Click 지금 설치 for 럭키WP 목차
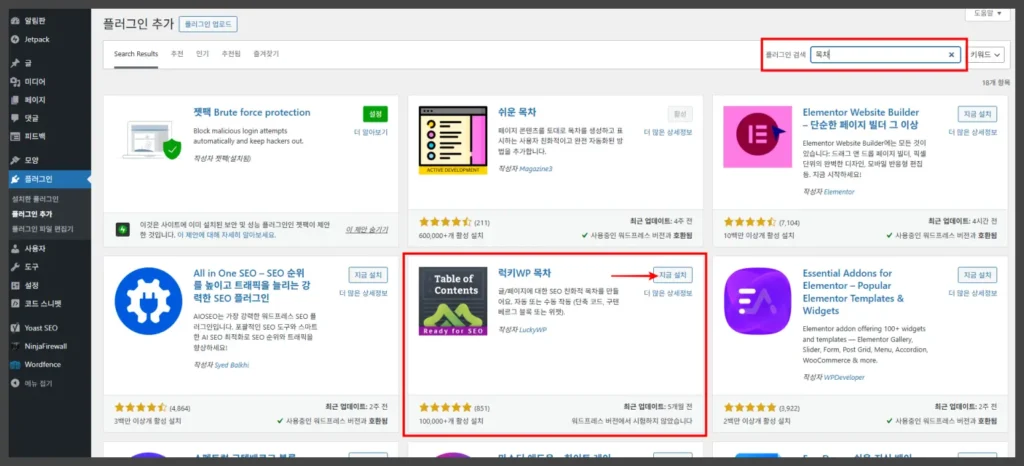 [x=673, y=275]
